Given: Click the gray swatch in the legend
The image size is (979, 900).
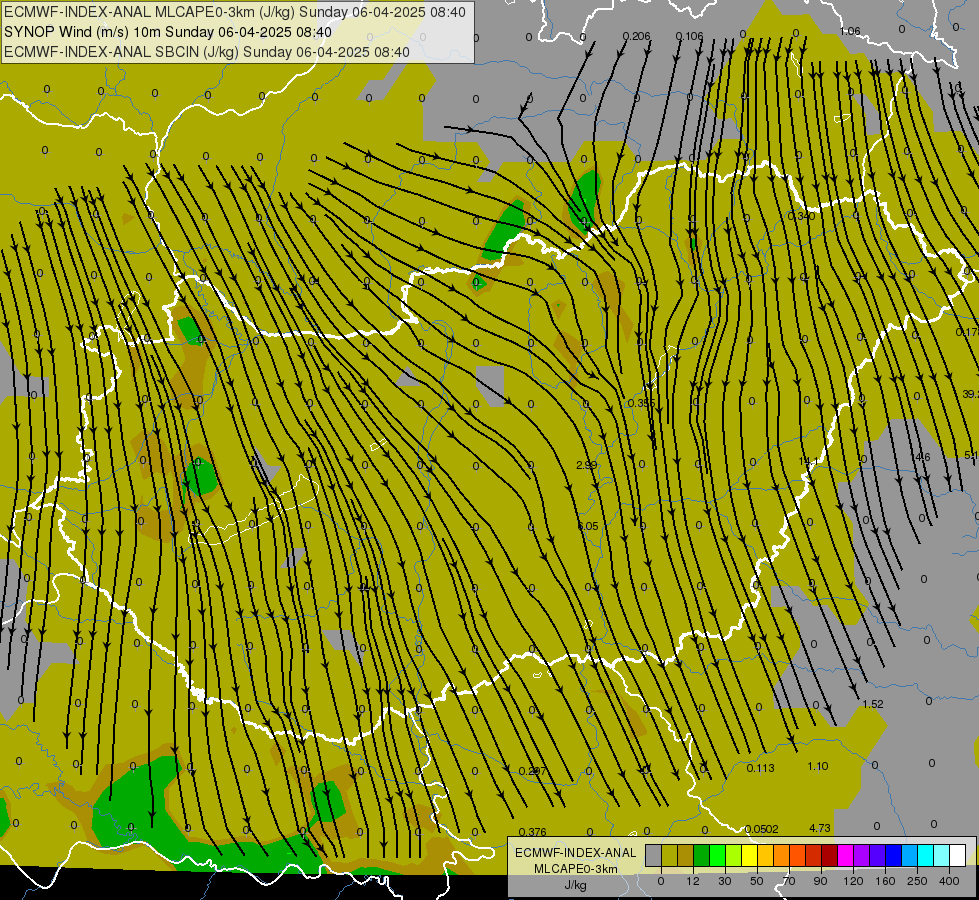Looking at the screenshot, I should [x=654, y=855].
